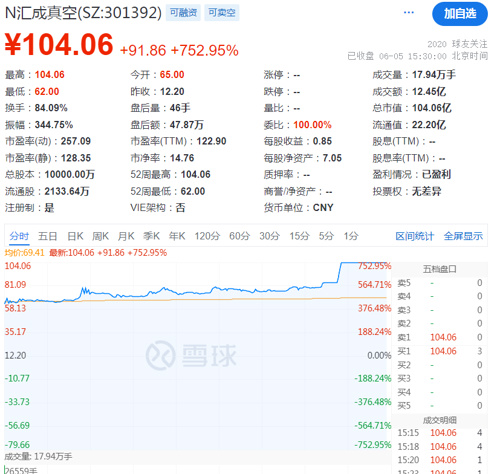
Task: Click the 买1 bid price 104.06
Action: tap(443, 351)
